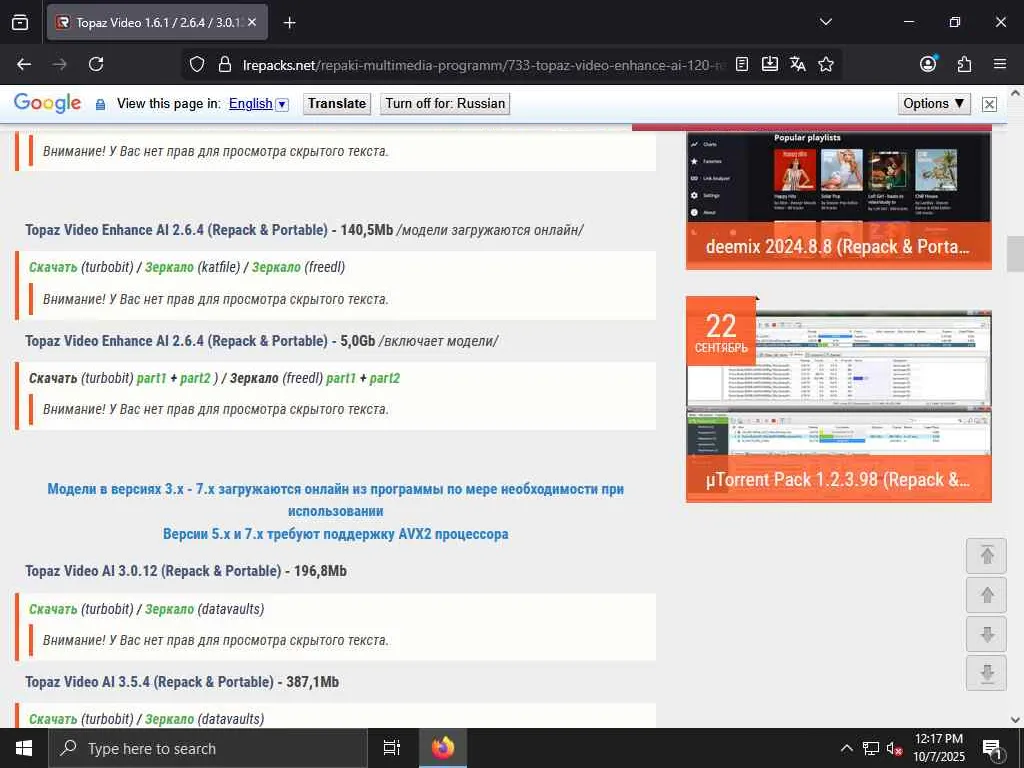
Task: Open the notification center icon
Action: (991, 749)
